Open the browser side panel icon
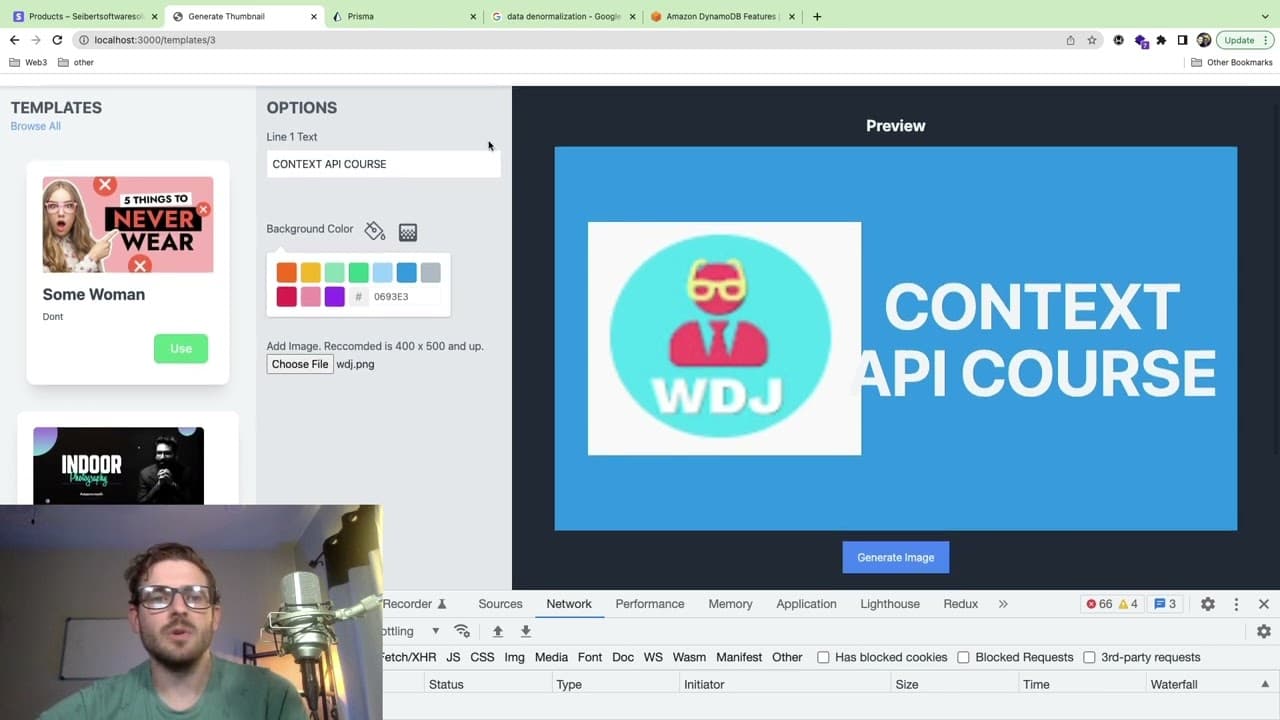This screenshot has width=1280, height=720. pos(1182,40)
